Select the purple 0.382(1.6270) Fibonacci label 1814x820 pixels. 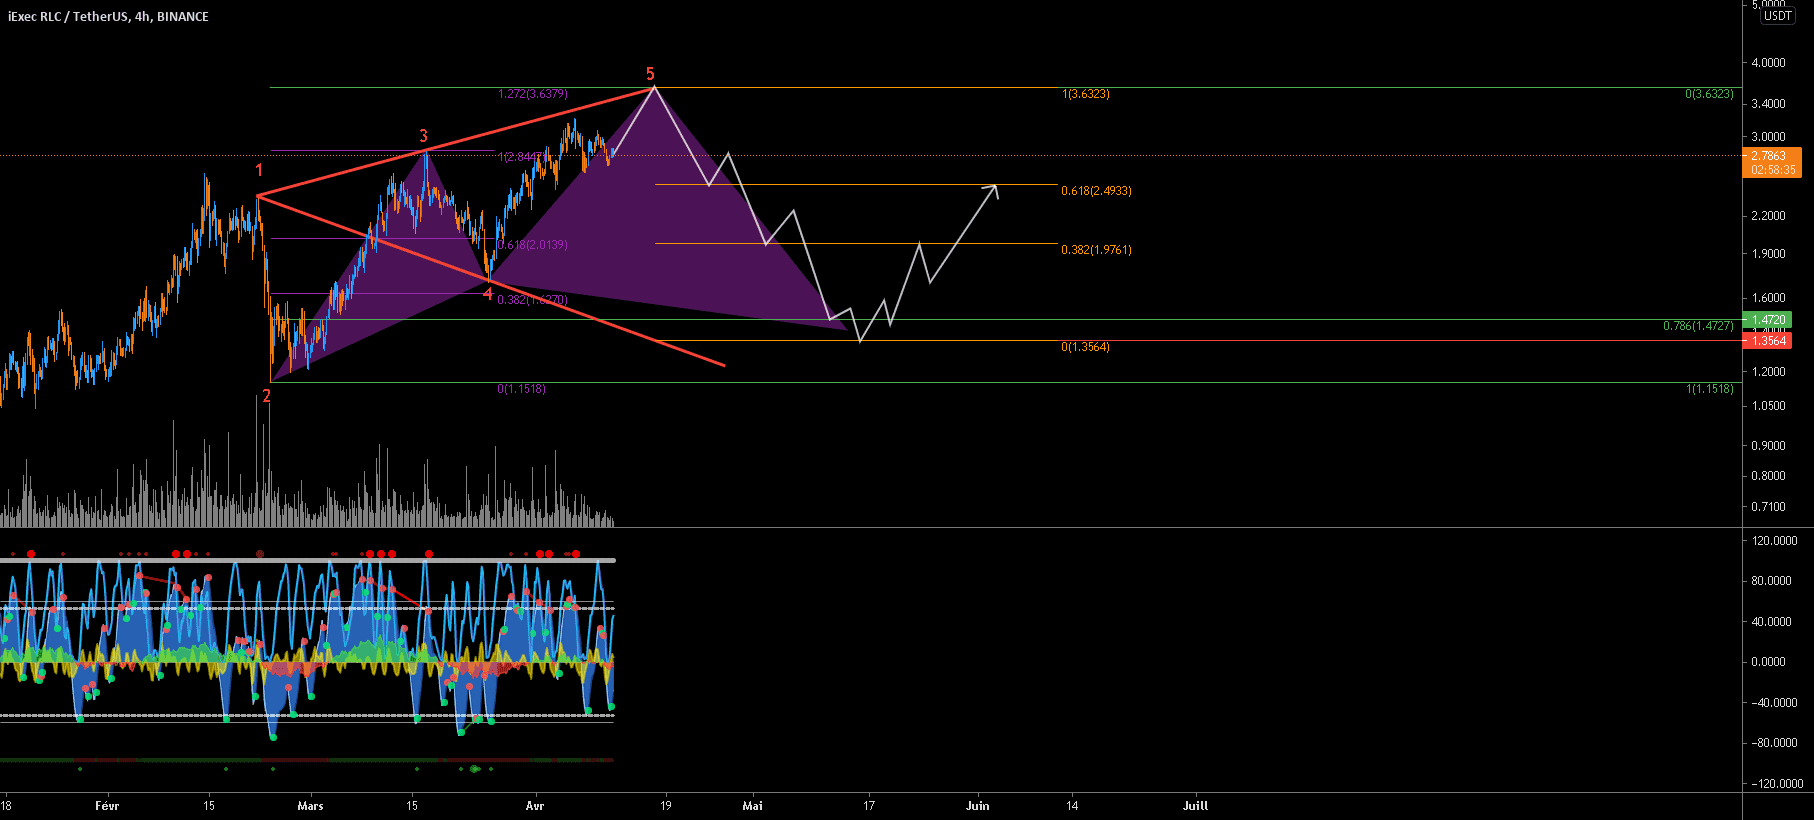click(x=533, y=300)
